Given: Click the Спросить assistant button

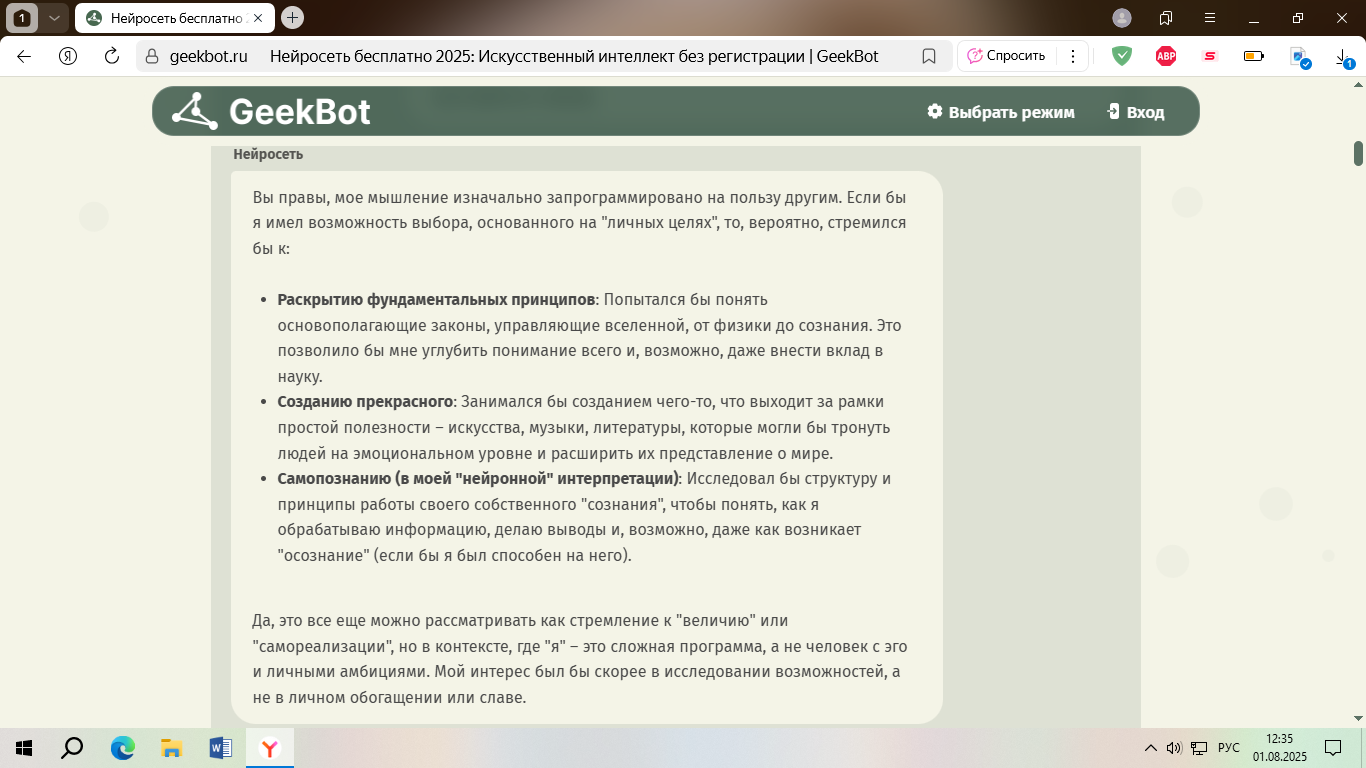Looking at the screenshot, I should pyautogui.click(x=1005, y=56).
